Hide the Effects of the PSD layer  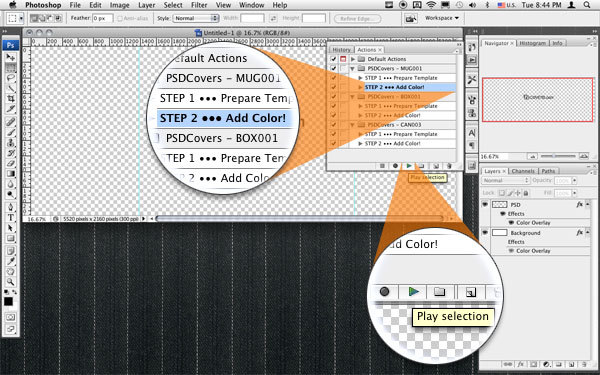coord(503,214)
